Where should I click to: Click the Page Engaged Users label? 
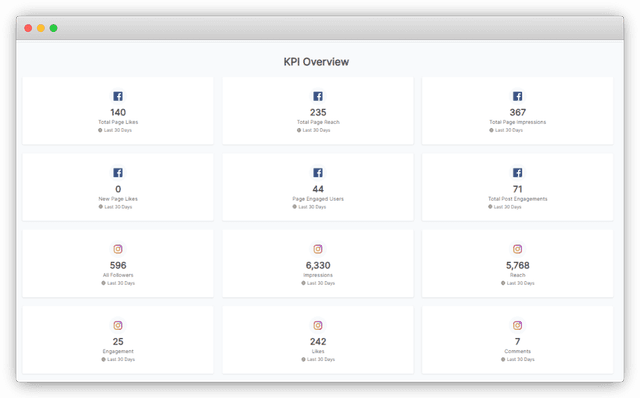point(318,199)
